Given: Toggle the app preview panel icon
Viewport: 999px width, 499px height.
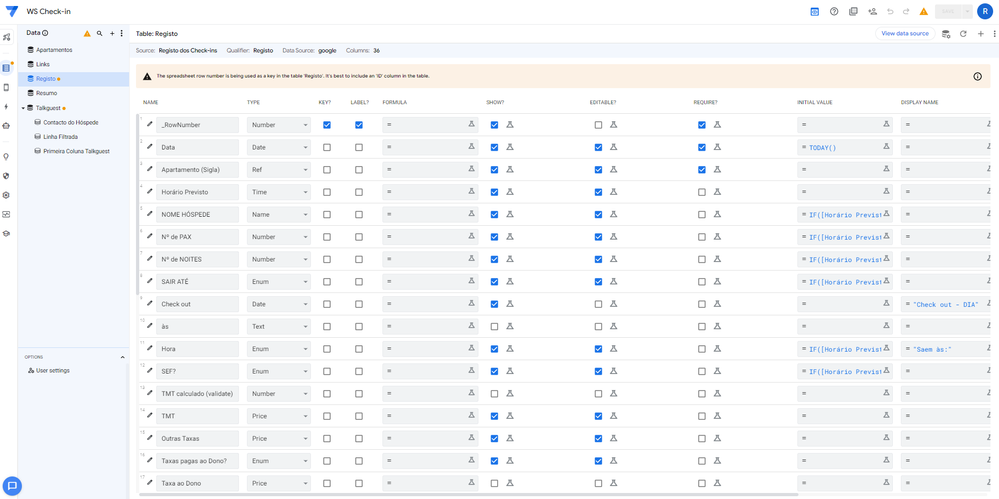Looking at the screenshot, I should point(814,11).
